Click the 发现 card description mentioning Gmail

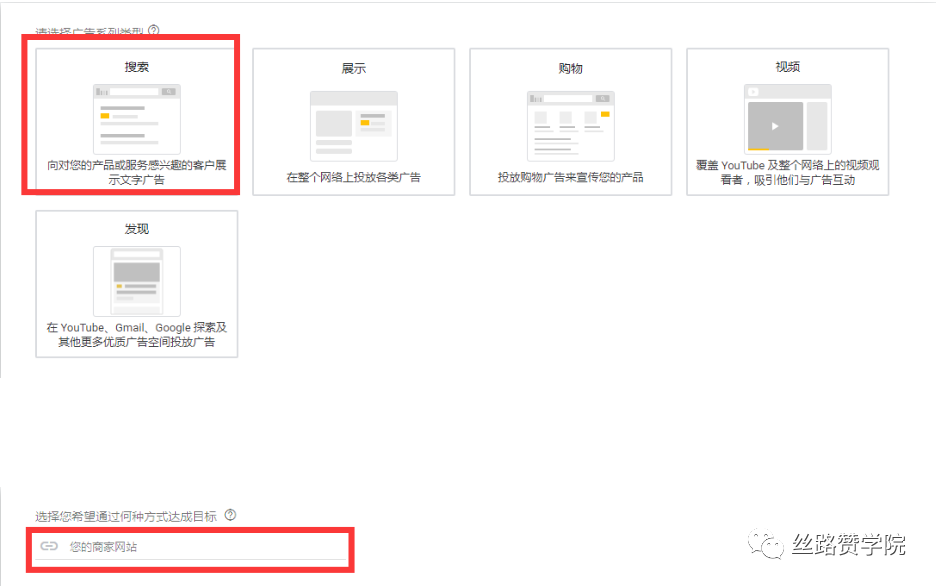tap(137, 335)
